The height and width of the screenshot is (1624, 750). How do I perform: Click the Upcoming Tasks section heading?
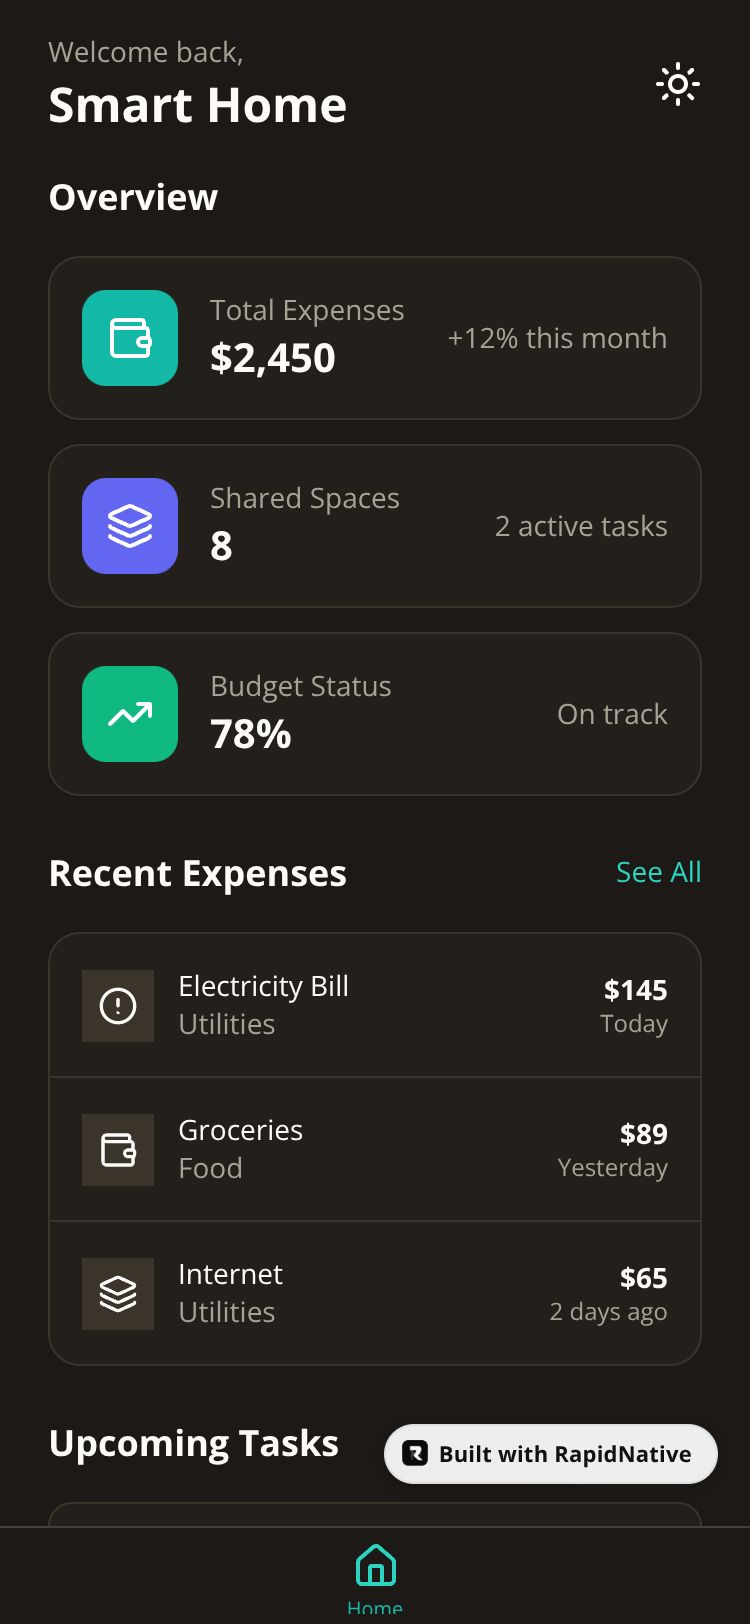point(194,1443)
